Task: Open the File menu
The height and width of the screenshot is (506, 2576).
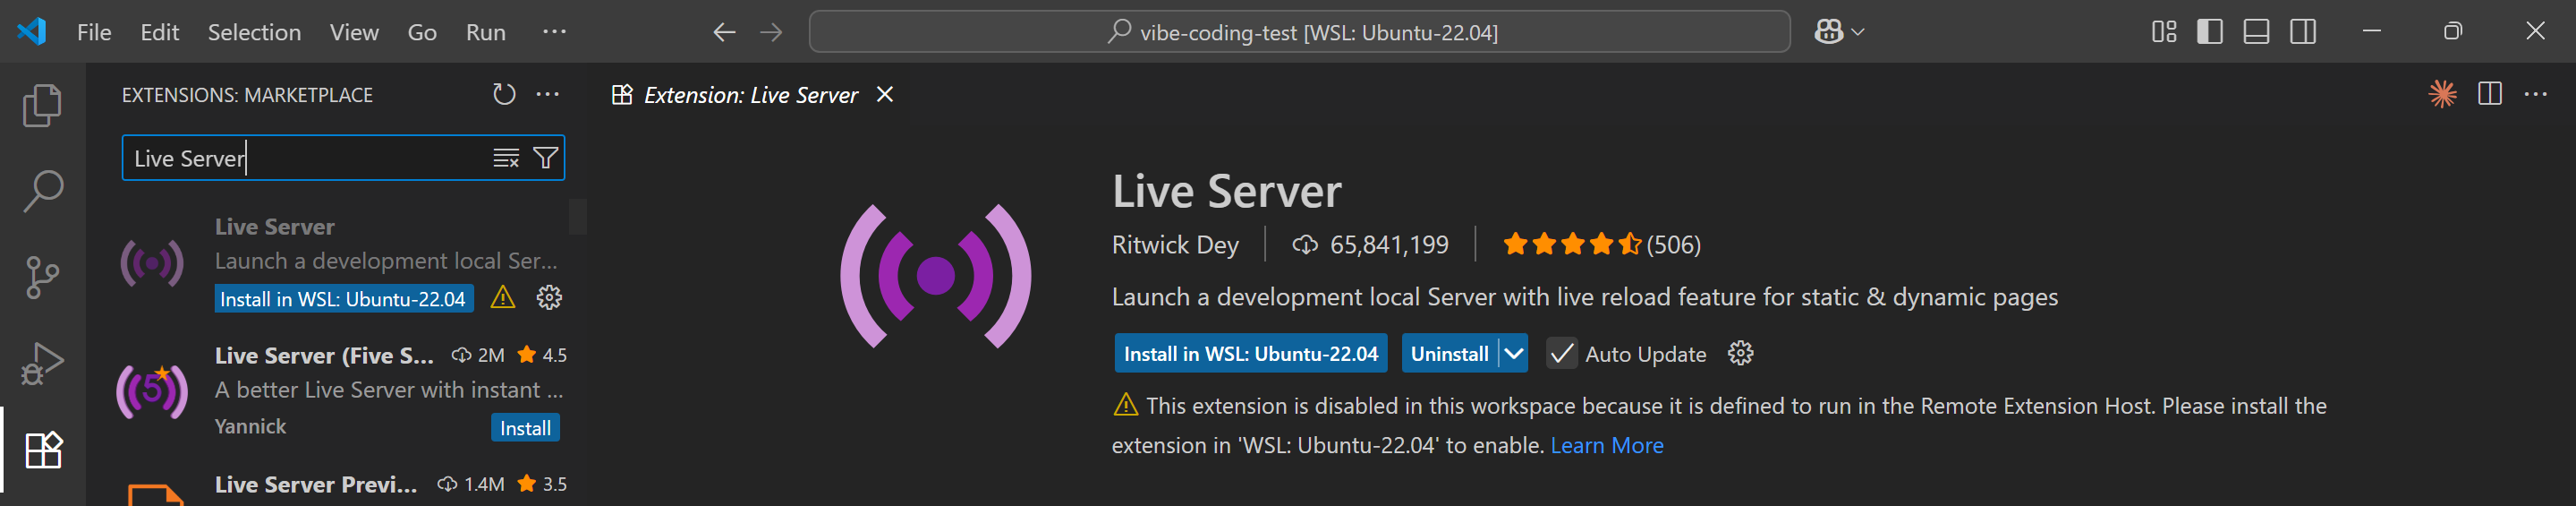Action: [94, 32]
